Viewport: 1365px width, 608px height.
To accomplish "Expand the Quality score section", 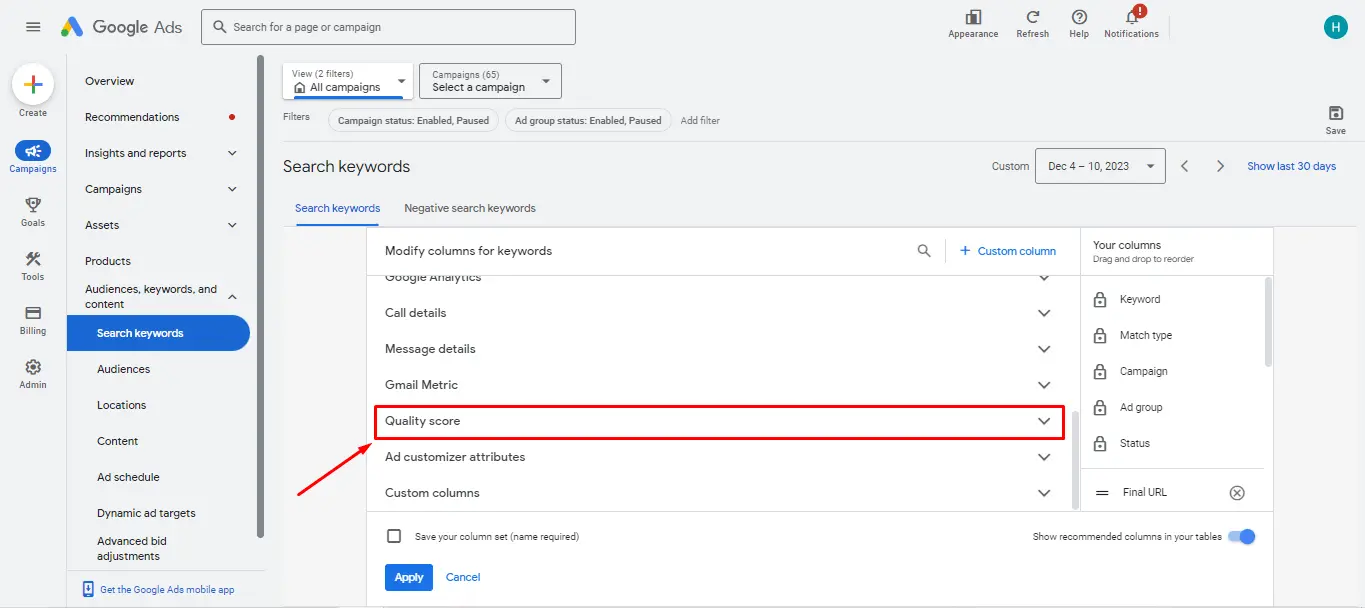I will click(x=1044, y=421).
